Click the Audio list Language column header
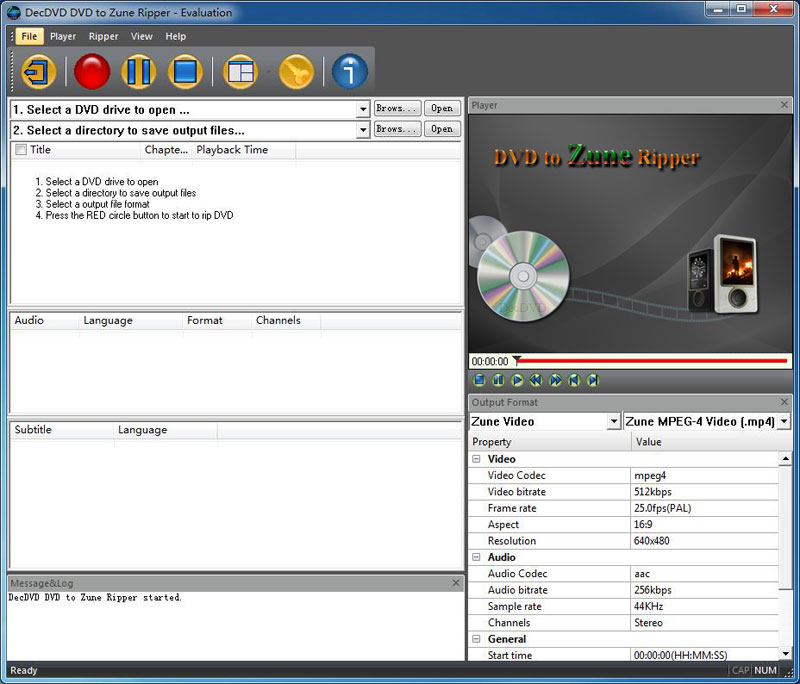This screenshot has height=684, width=800. pyautogui.click(x=131, y=320)
